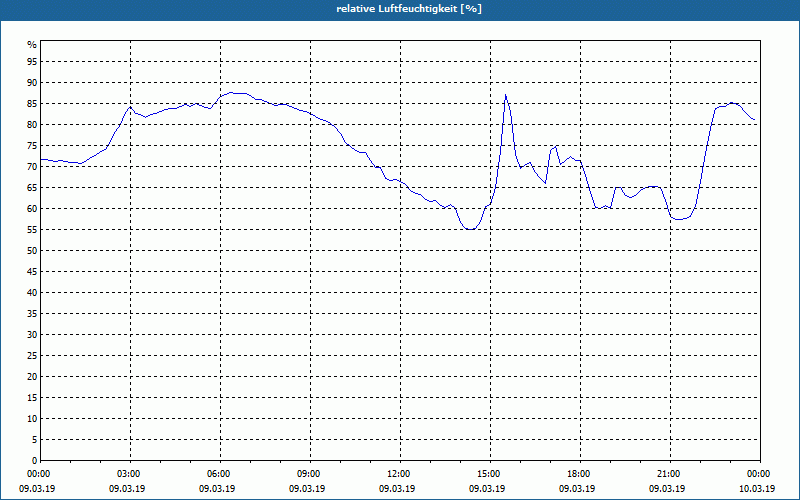The width and height of the screenshot is (800, 500).
Task: Click the y-axis label '25'
Action: tap(32, 356)
